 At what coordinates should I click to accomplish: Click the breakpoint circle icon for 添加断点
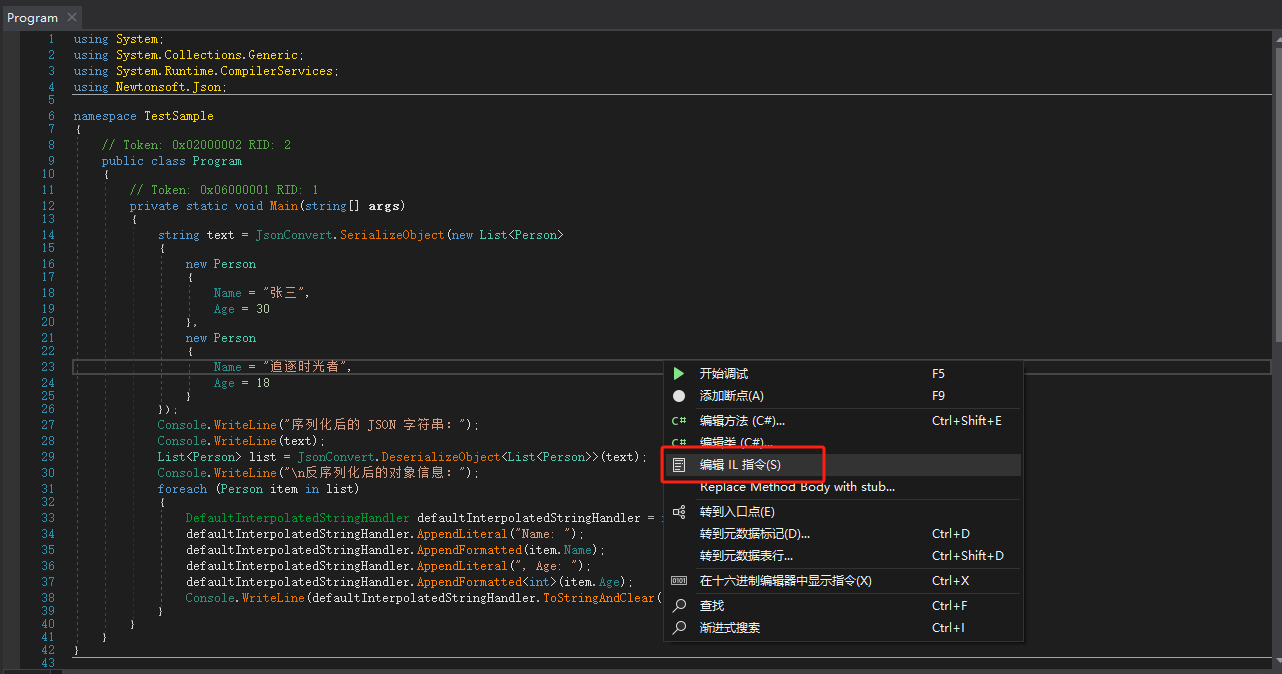679,396
